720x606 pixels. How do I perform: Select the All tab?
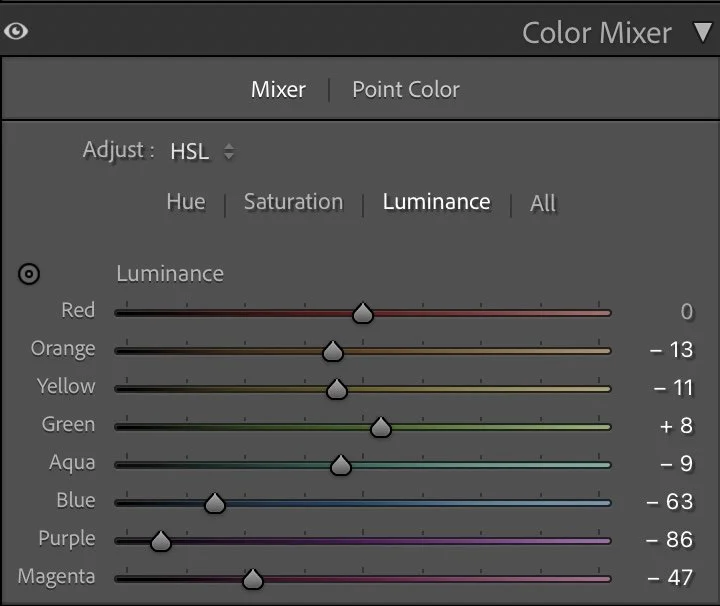tap(543, 203)
